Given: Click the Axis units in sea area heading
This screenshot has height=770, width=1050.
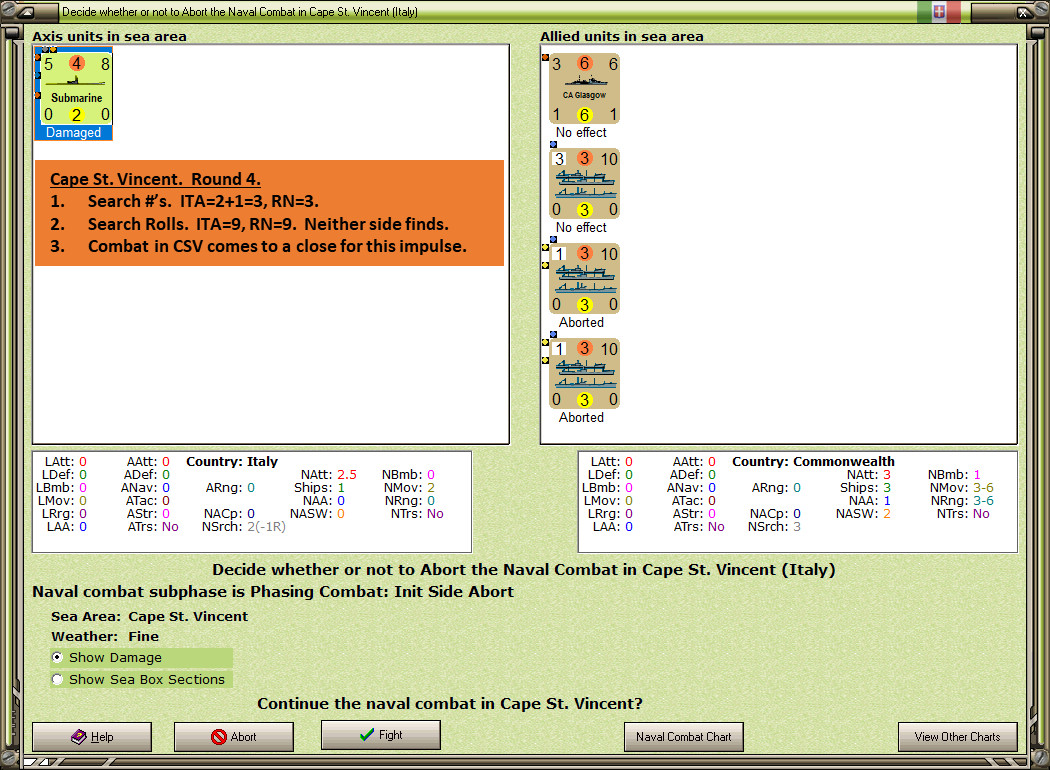Looking at the screenshot, I should point(109,36).
